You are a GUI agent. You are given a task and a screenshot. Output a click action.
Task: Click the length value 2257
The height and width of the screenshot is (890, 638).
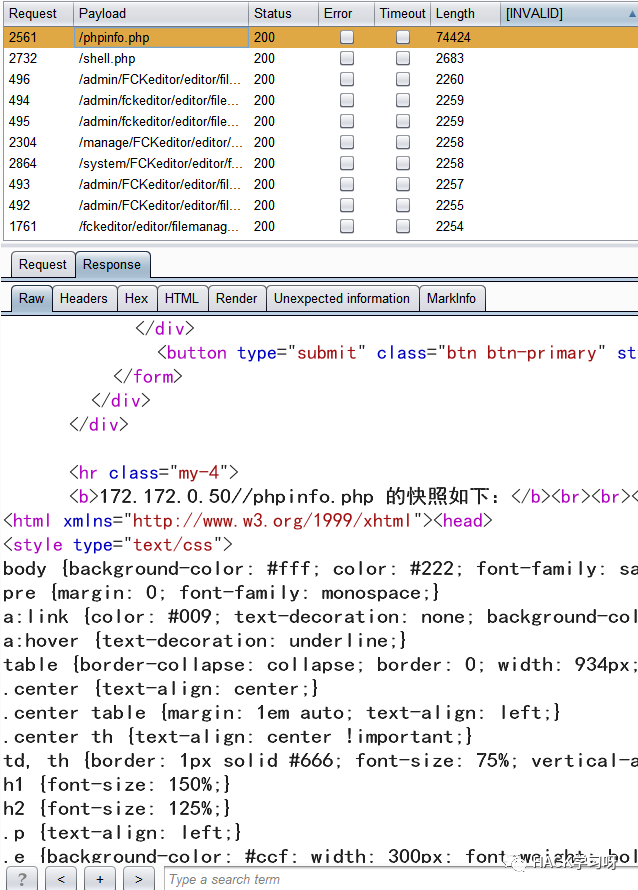click(x=450, y=184)
